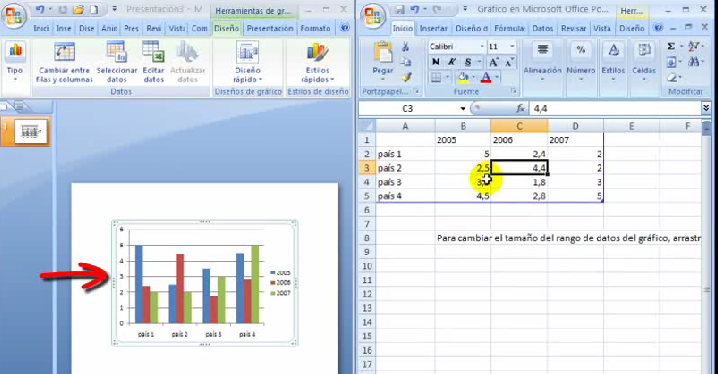Toggle italic K formatting
Viewport: 718px width, 374px height.
(451, 62)
